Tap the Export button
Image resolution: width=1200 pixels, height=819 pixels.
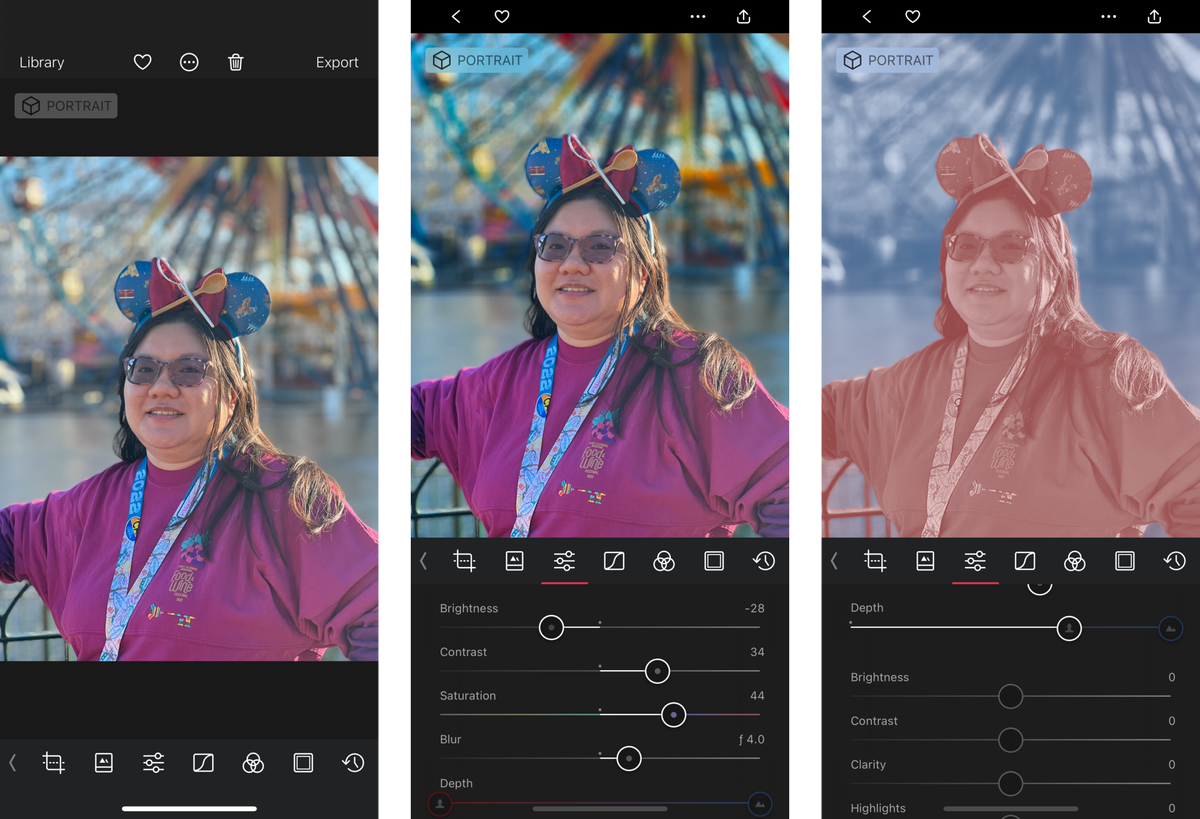click(337, 62)
